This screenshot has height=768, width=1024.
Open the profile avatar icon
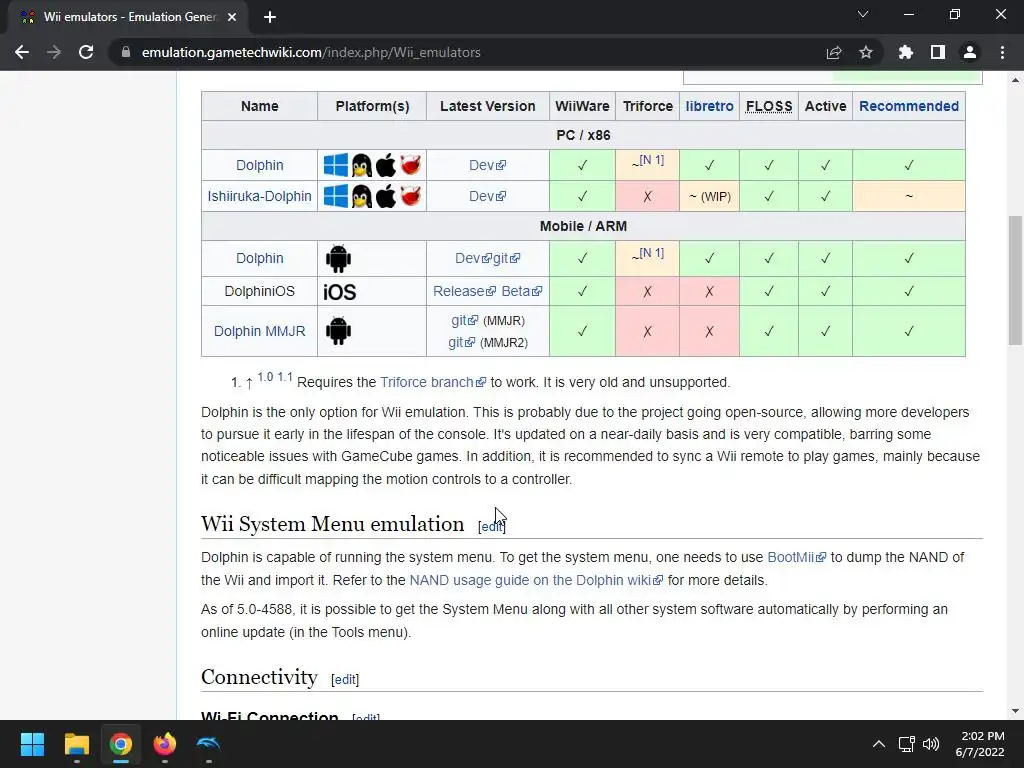(970, 52)
